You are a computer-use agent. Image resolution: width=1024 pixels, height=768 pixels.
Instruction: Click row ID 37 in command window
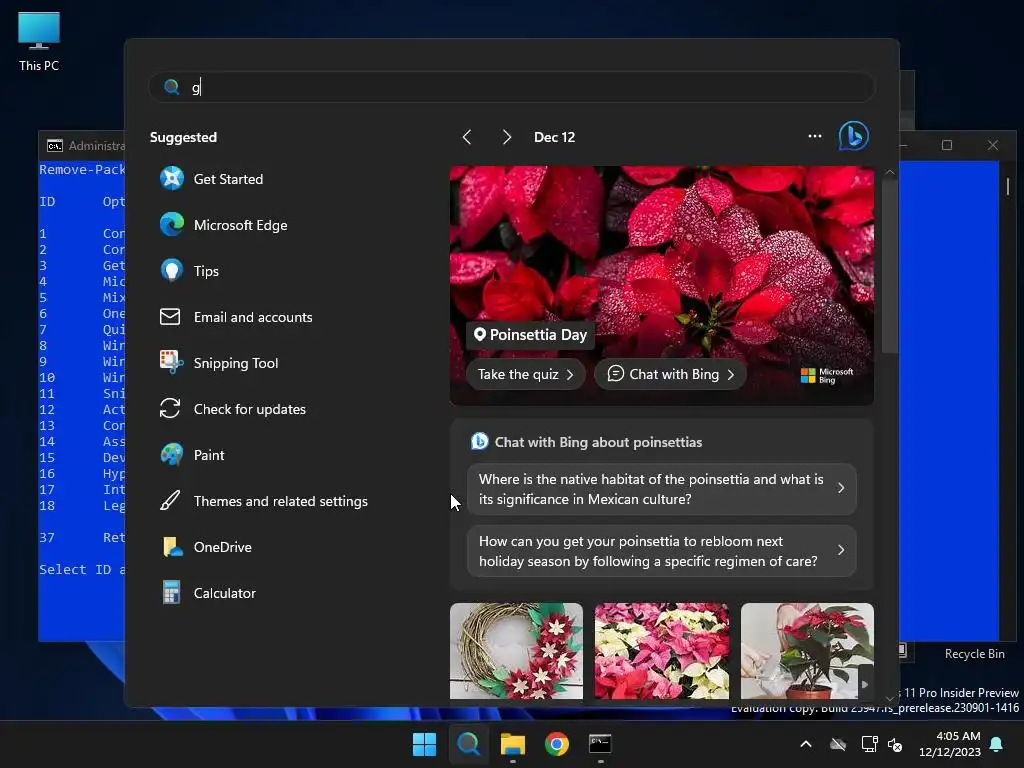47,537
